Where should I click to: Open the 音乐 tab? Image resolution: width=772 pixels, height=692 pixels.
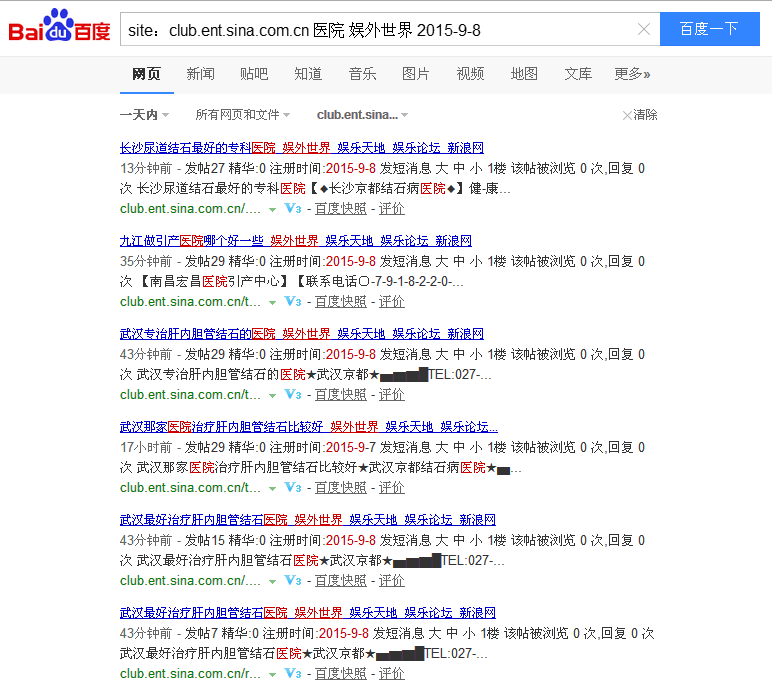362,74
